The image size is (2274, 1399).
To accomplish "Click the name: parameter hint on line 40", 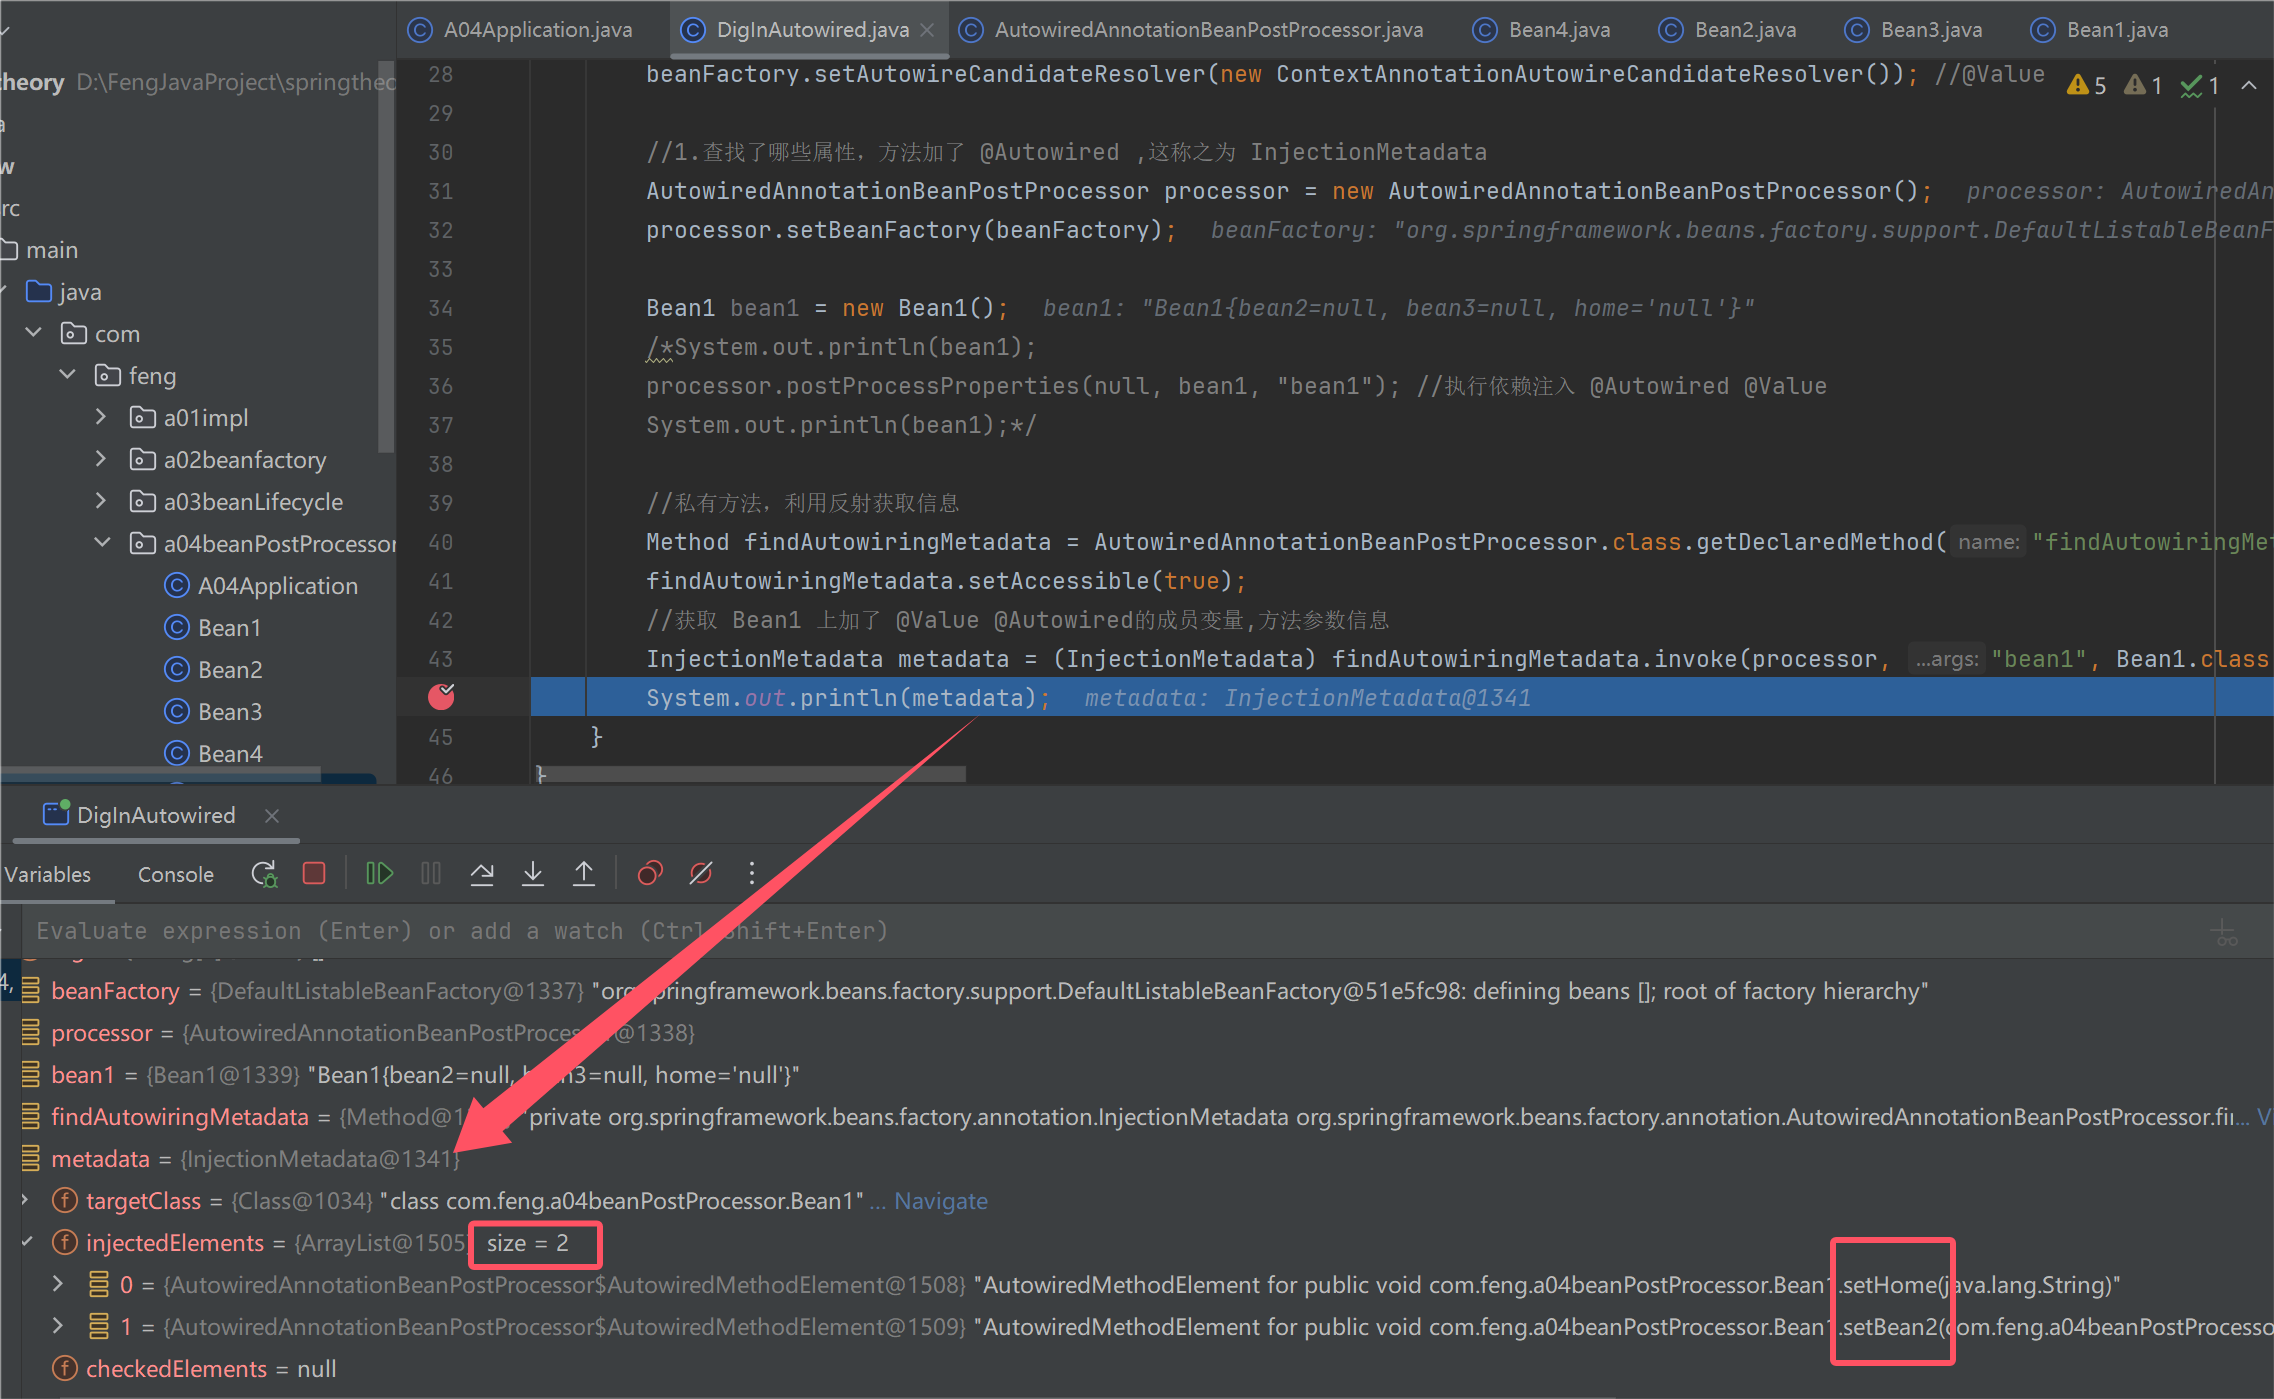I will coord(1988,542).
